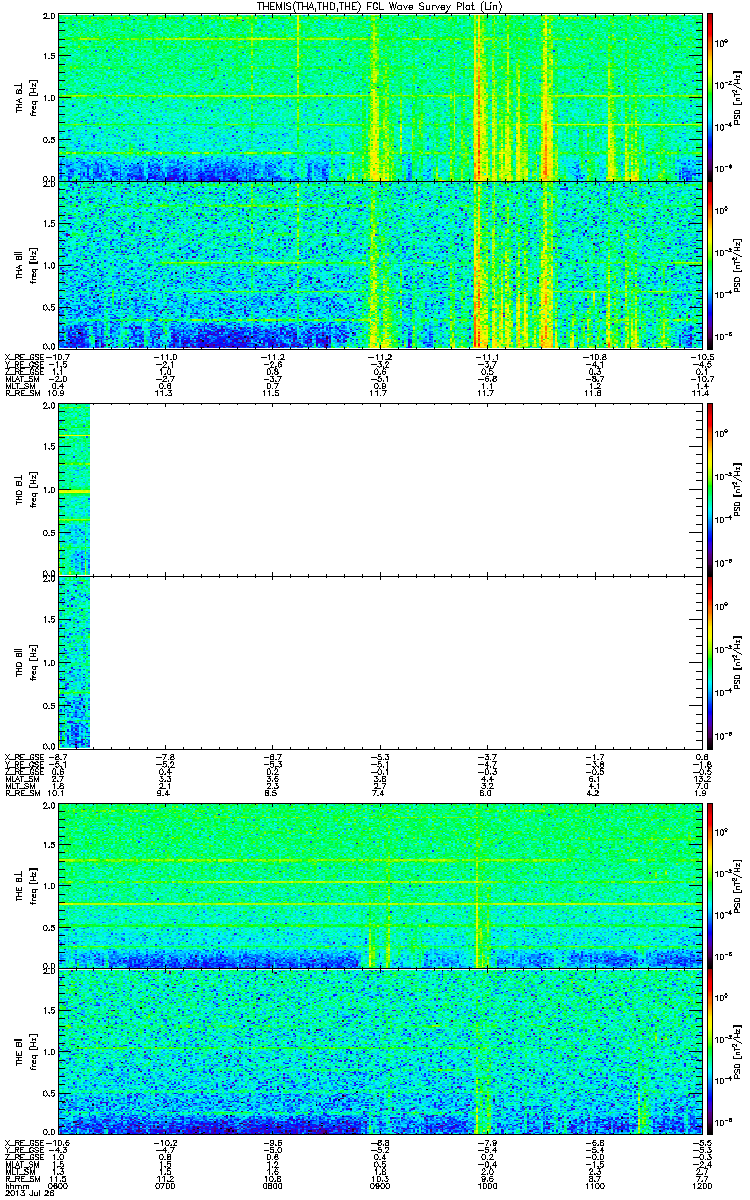Click the color bar beside THD BL panel
The height and width of the screenshot is (1200, 750).
click(x=710, y=489)
